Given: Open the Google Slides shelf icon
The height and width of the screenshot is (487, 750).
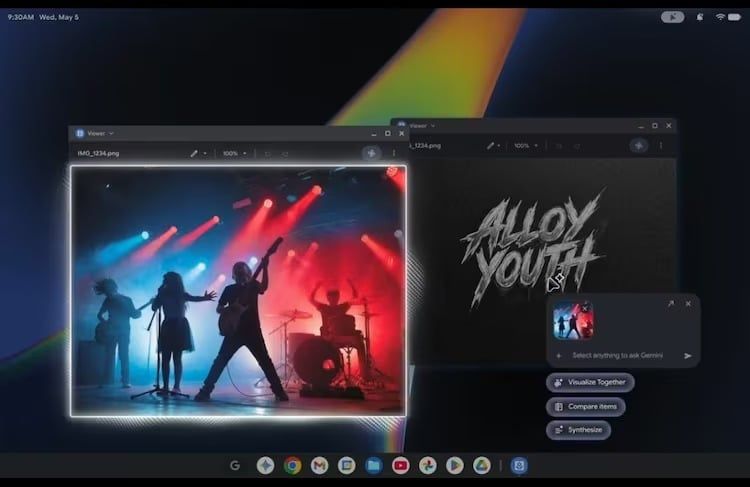Looking at the screenshot, I should [x=347, y=465].
